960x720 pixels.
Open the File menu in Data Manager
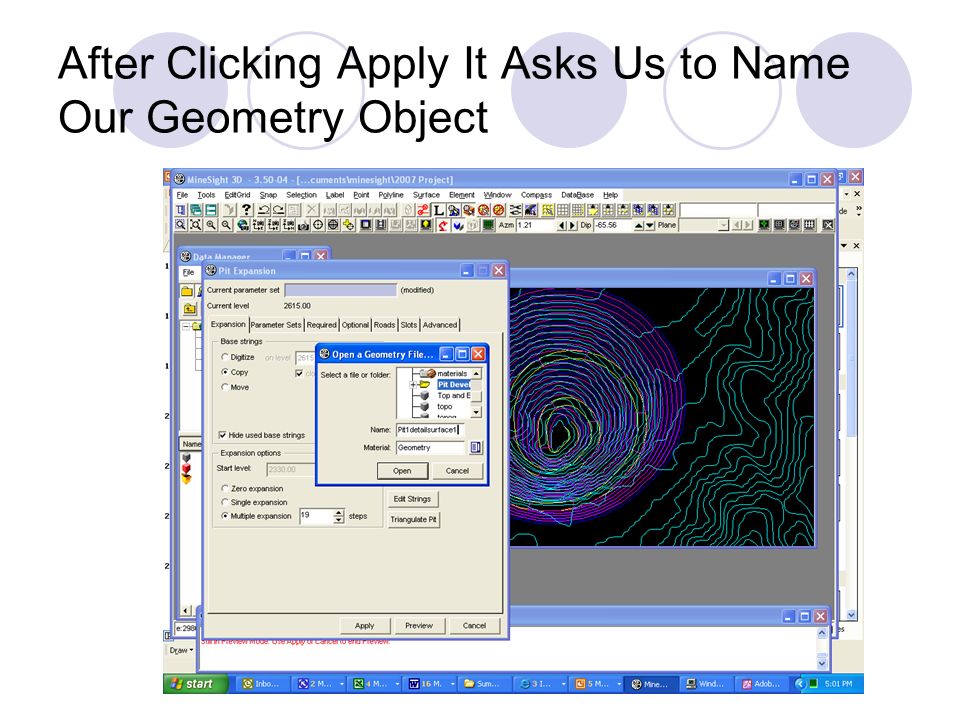tap(189, 272)
